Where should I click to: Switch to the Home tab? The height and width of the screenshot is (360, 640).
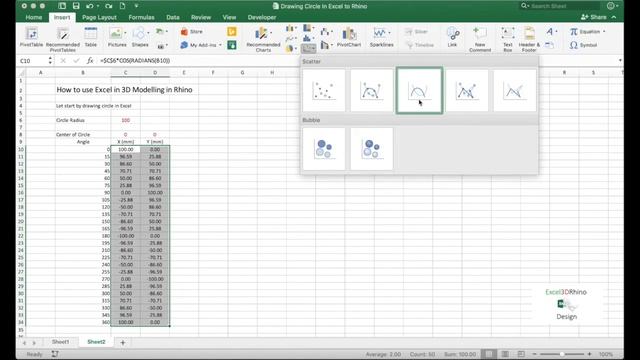tap(33, 17)
